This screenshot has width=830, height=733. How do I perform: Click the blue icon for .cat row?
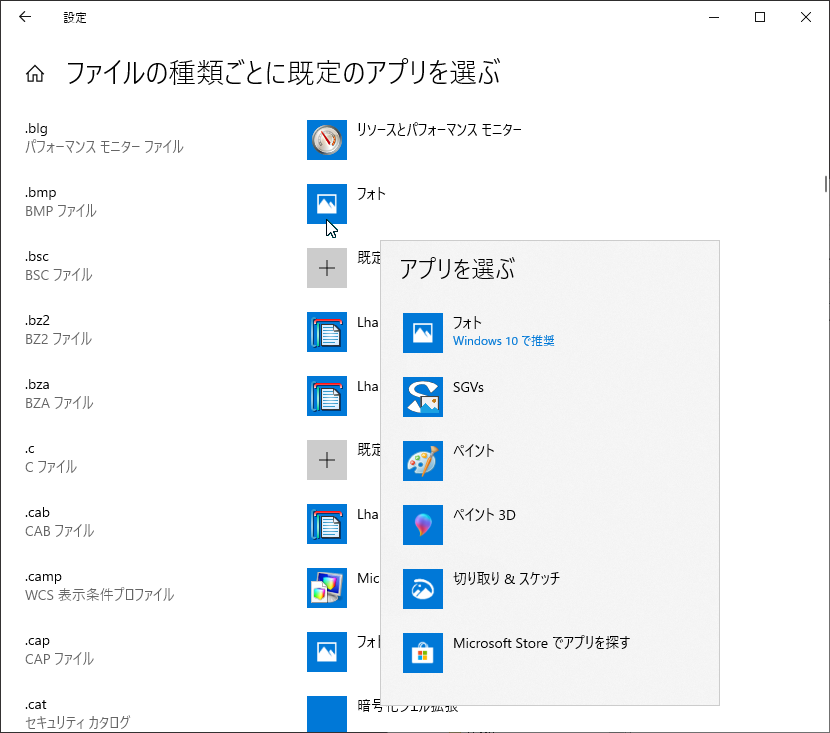pyautogui.click(x=327, y=714)
